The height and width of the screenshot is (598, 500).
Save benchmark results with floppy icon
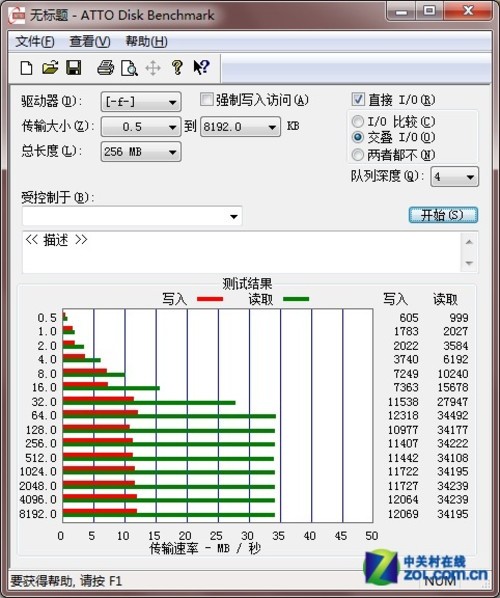(74, 68)
